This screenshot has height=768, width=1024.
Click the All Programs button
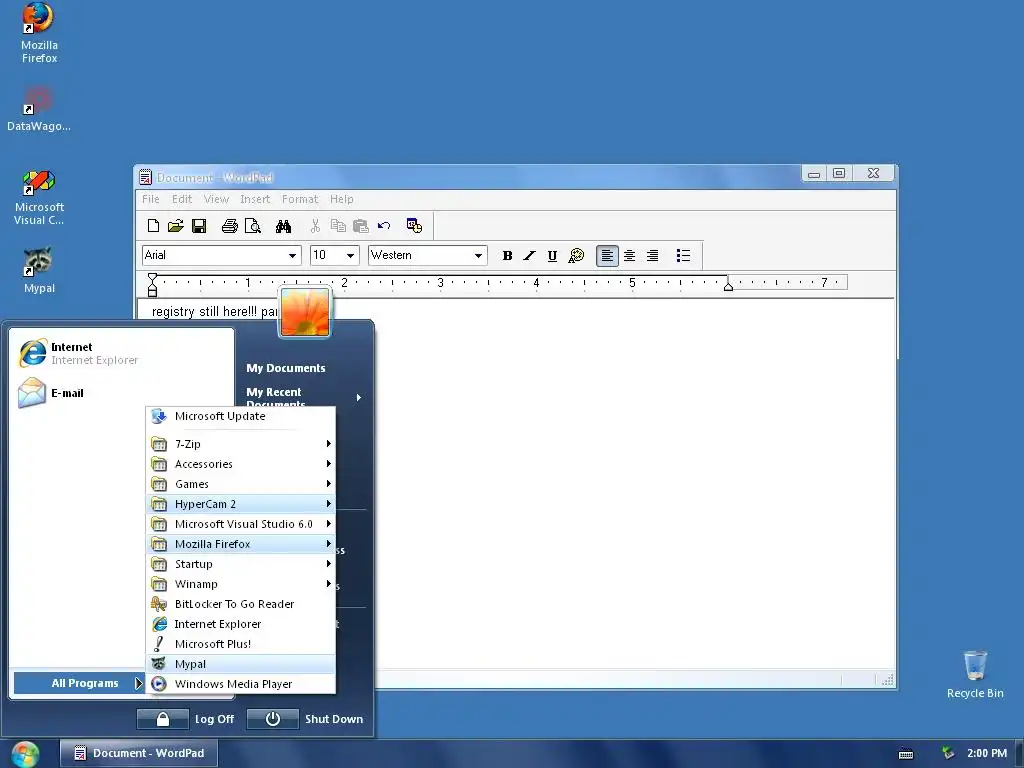pyautogui.click(x=79, y=683)
